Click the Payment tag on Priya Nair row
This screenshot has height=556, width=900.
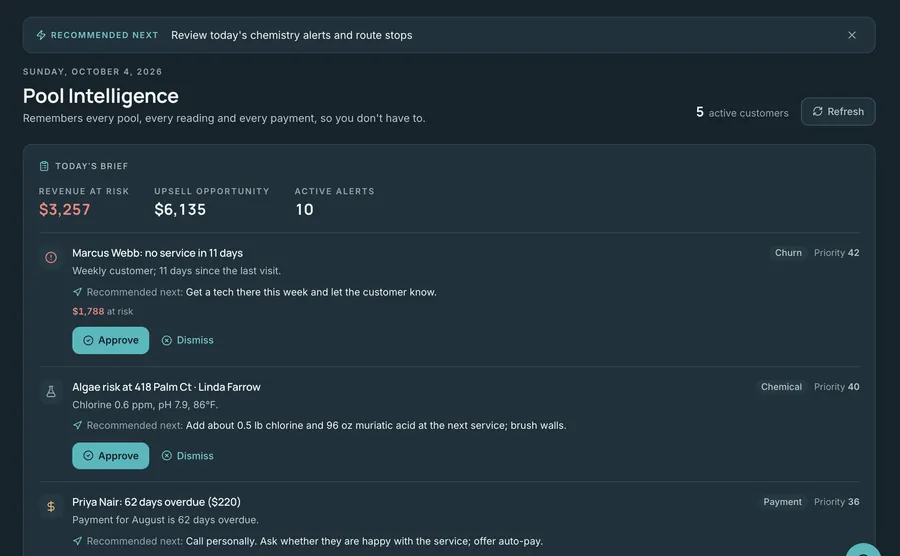[x=782, y=501]
